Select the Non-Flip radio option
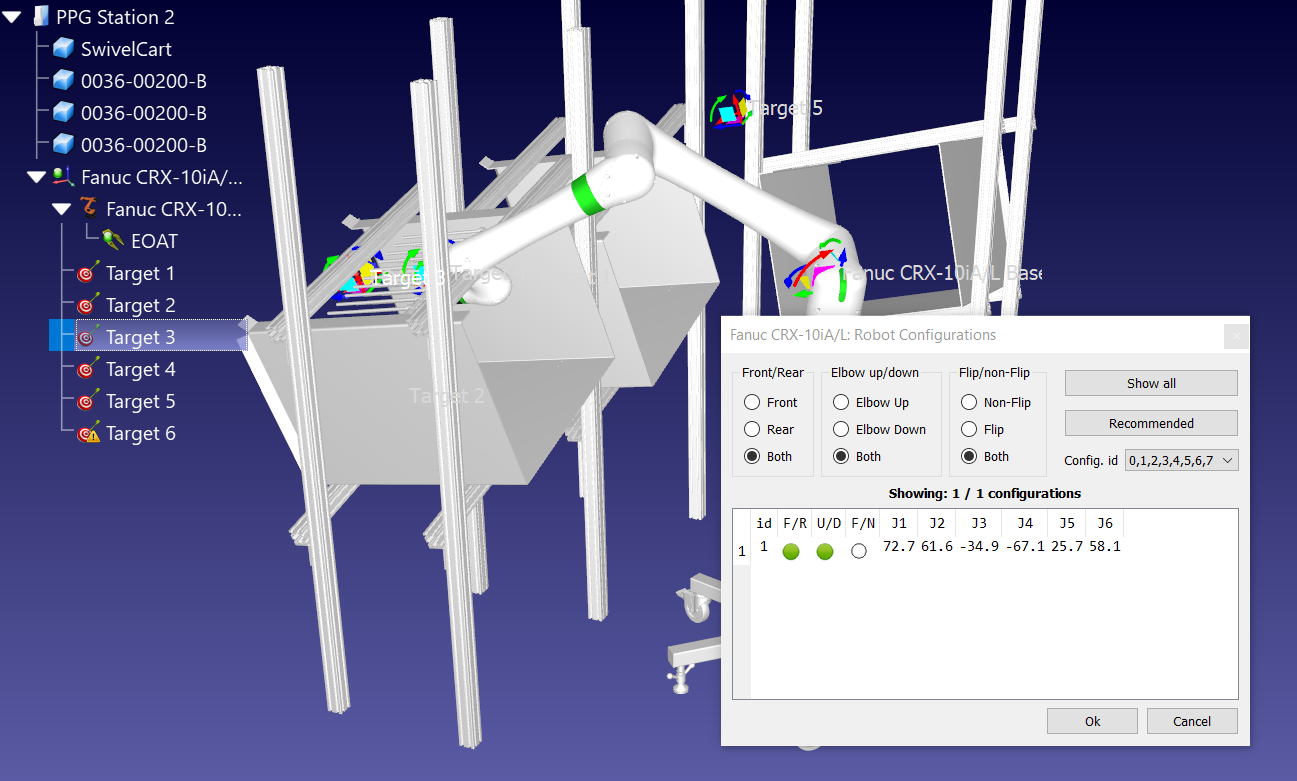 (968, 403)
